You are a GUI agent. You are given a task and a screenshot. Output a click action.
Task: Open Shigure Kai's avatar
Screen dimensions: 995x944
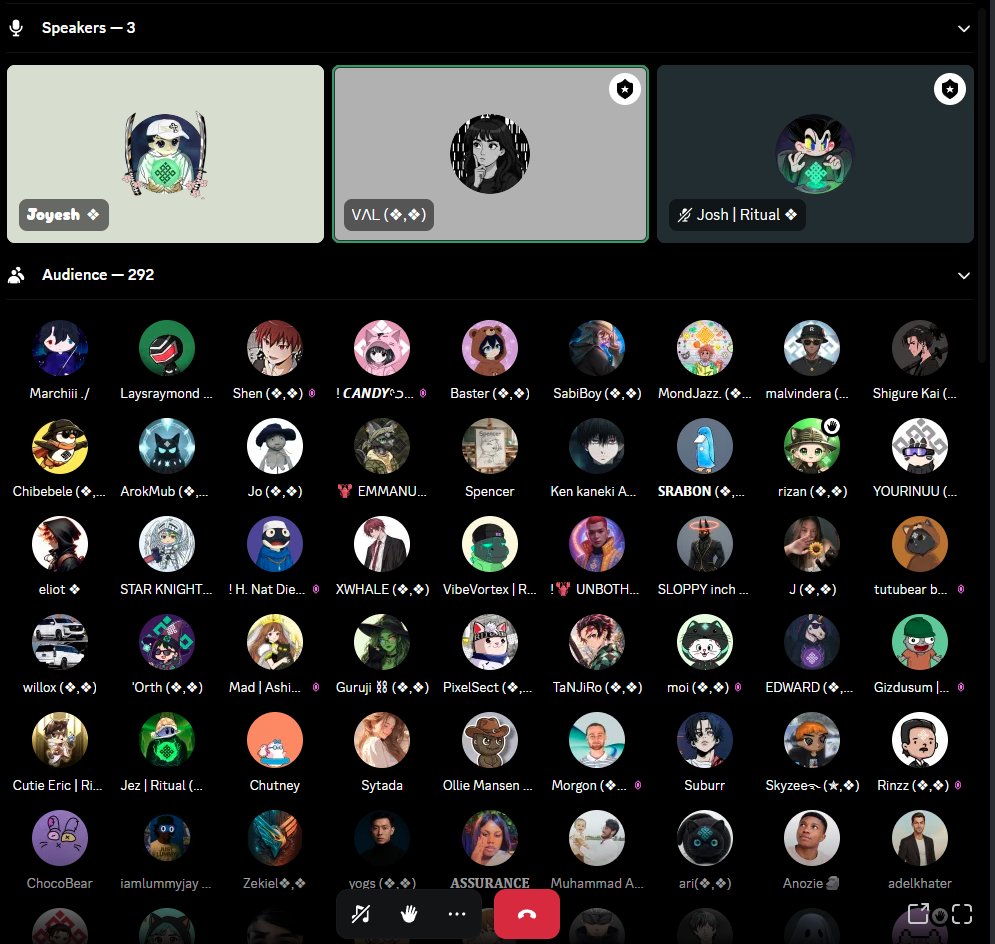tap(919, 348)
